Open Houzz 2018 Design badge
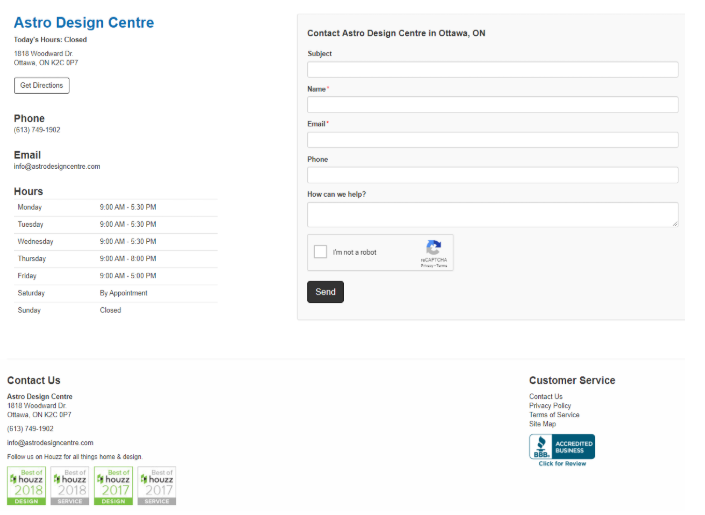The image size is (705, 515). (x=27, y=486)
